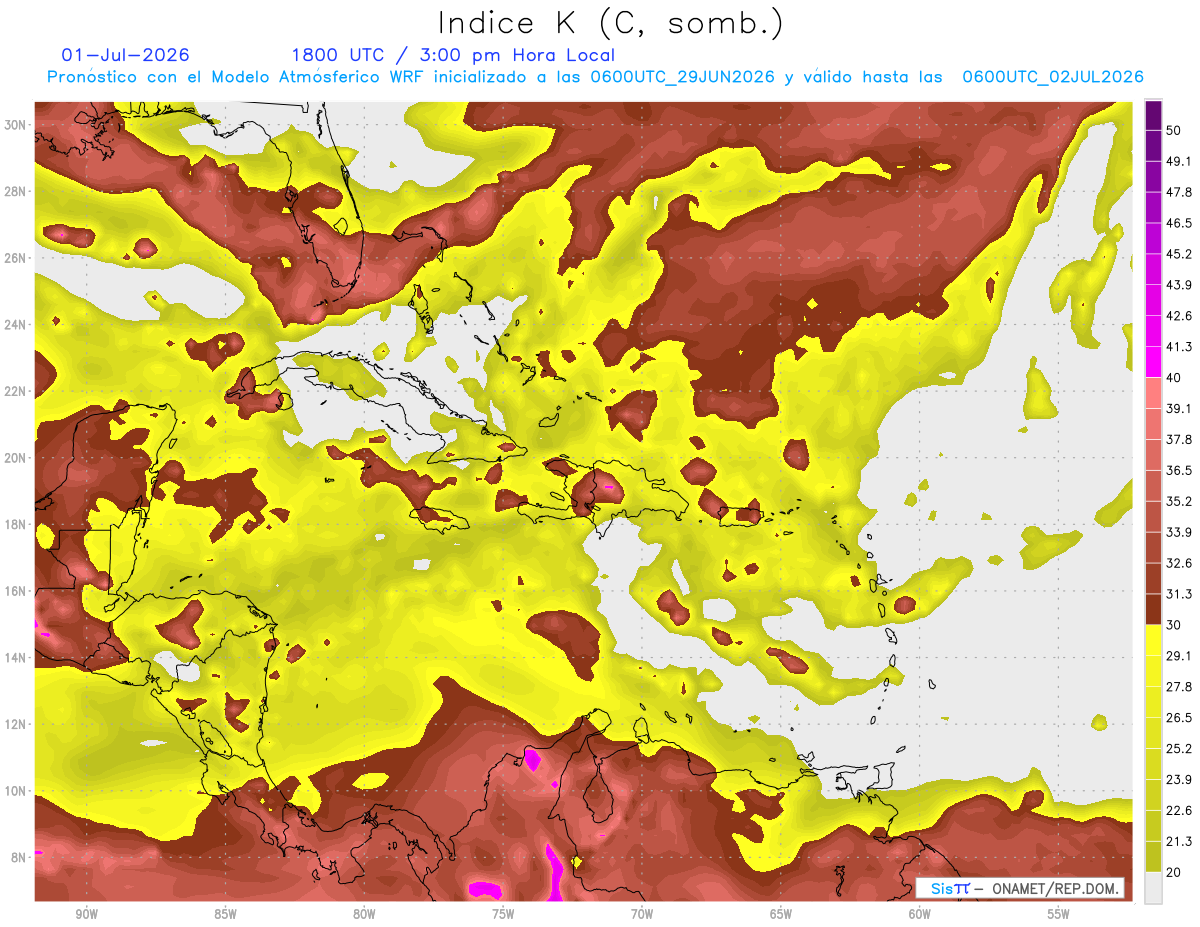Click the 10N latitude axis label
This screenshot has height=927, width=1200.
(x=16, y=791)
